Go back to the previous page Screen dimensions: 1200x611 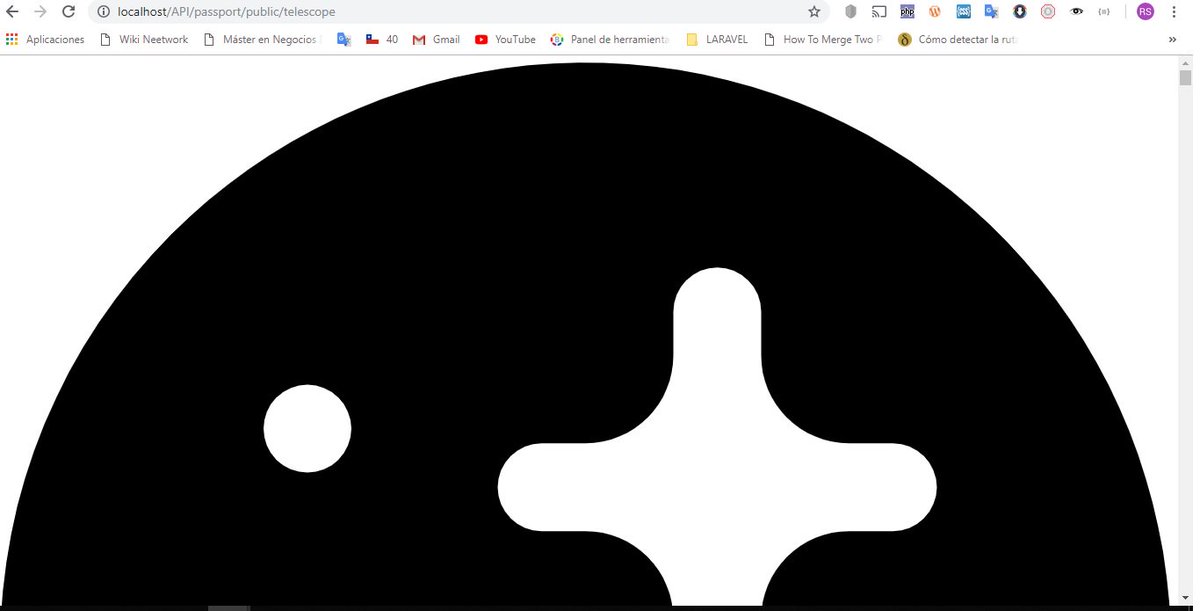13,12
